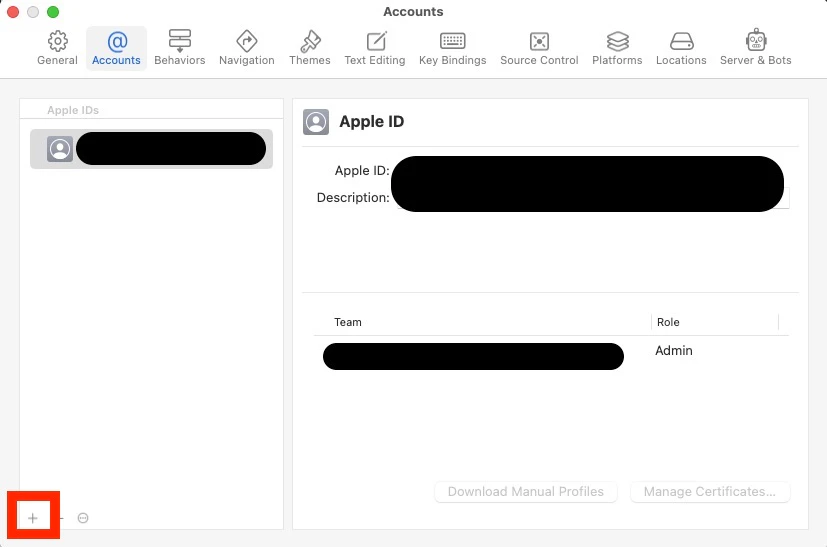The height and width of the screenshot is (547, 827).
Task: Switch to the Navigation preferences tab
Action: [x=247, y=48]
